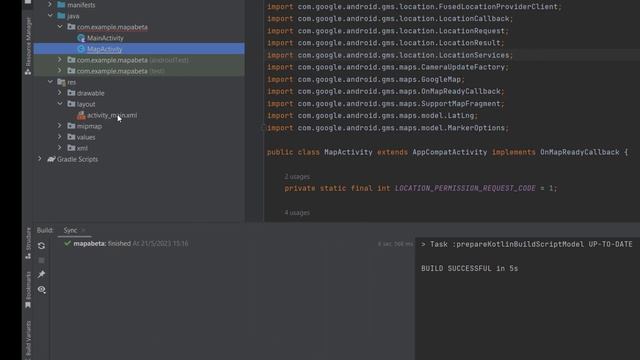Click the res folder icon
Viewport: 640px width, 360px height.
point(61,82)
